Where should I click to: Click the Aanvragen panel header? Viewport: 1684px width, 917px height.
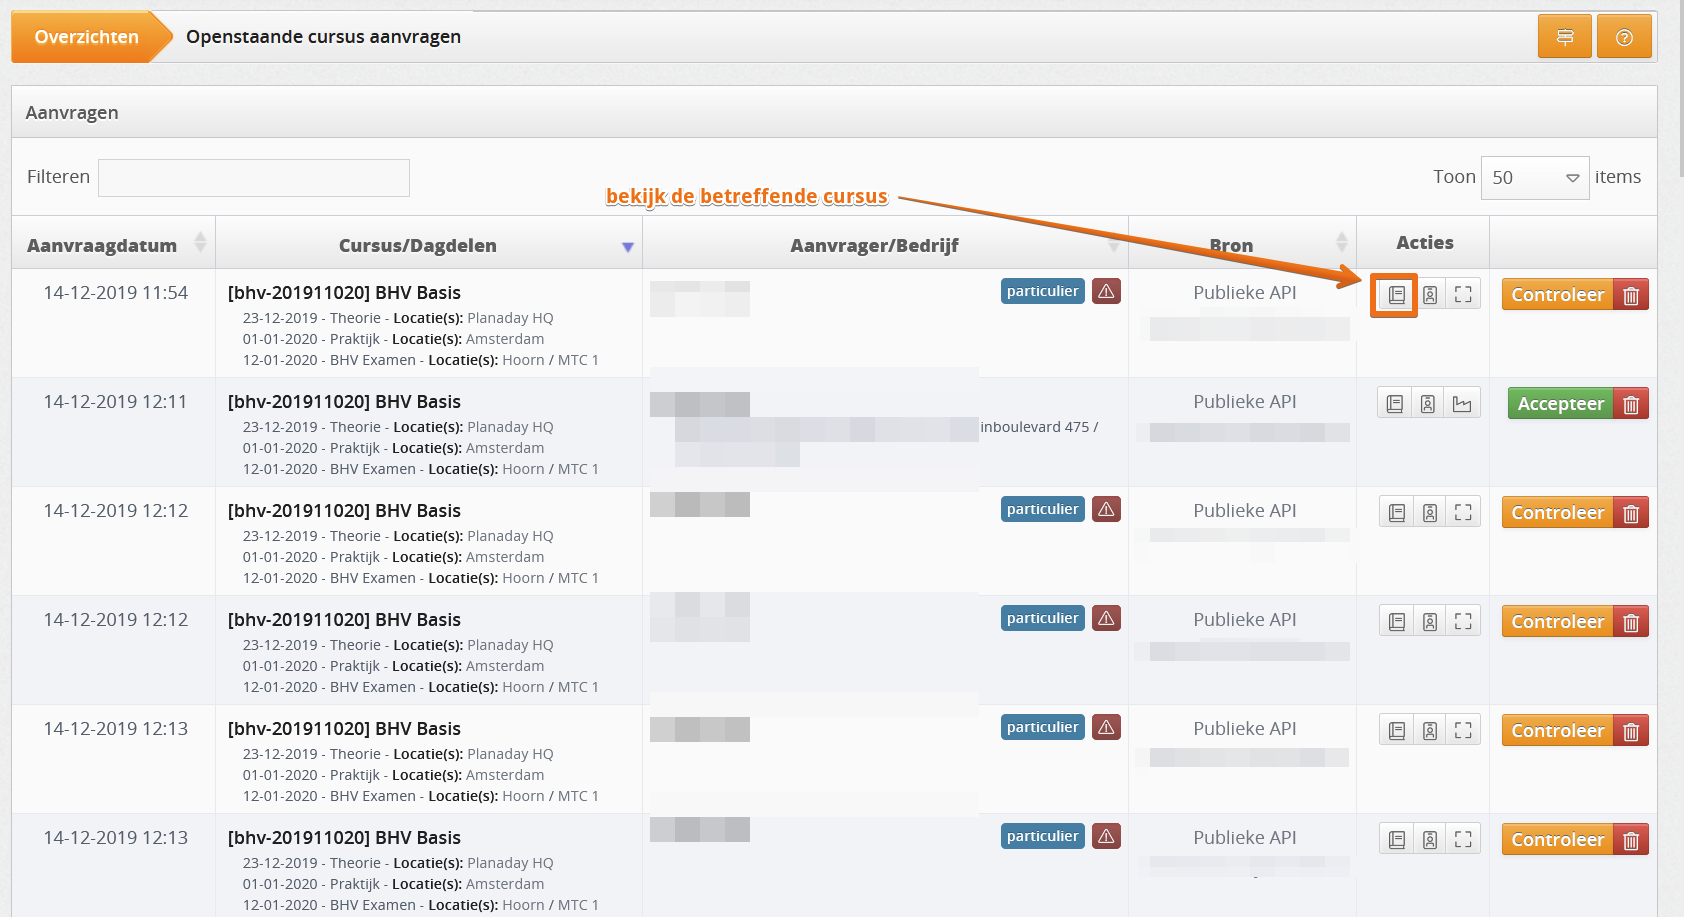tap(834, 112)
